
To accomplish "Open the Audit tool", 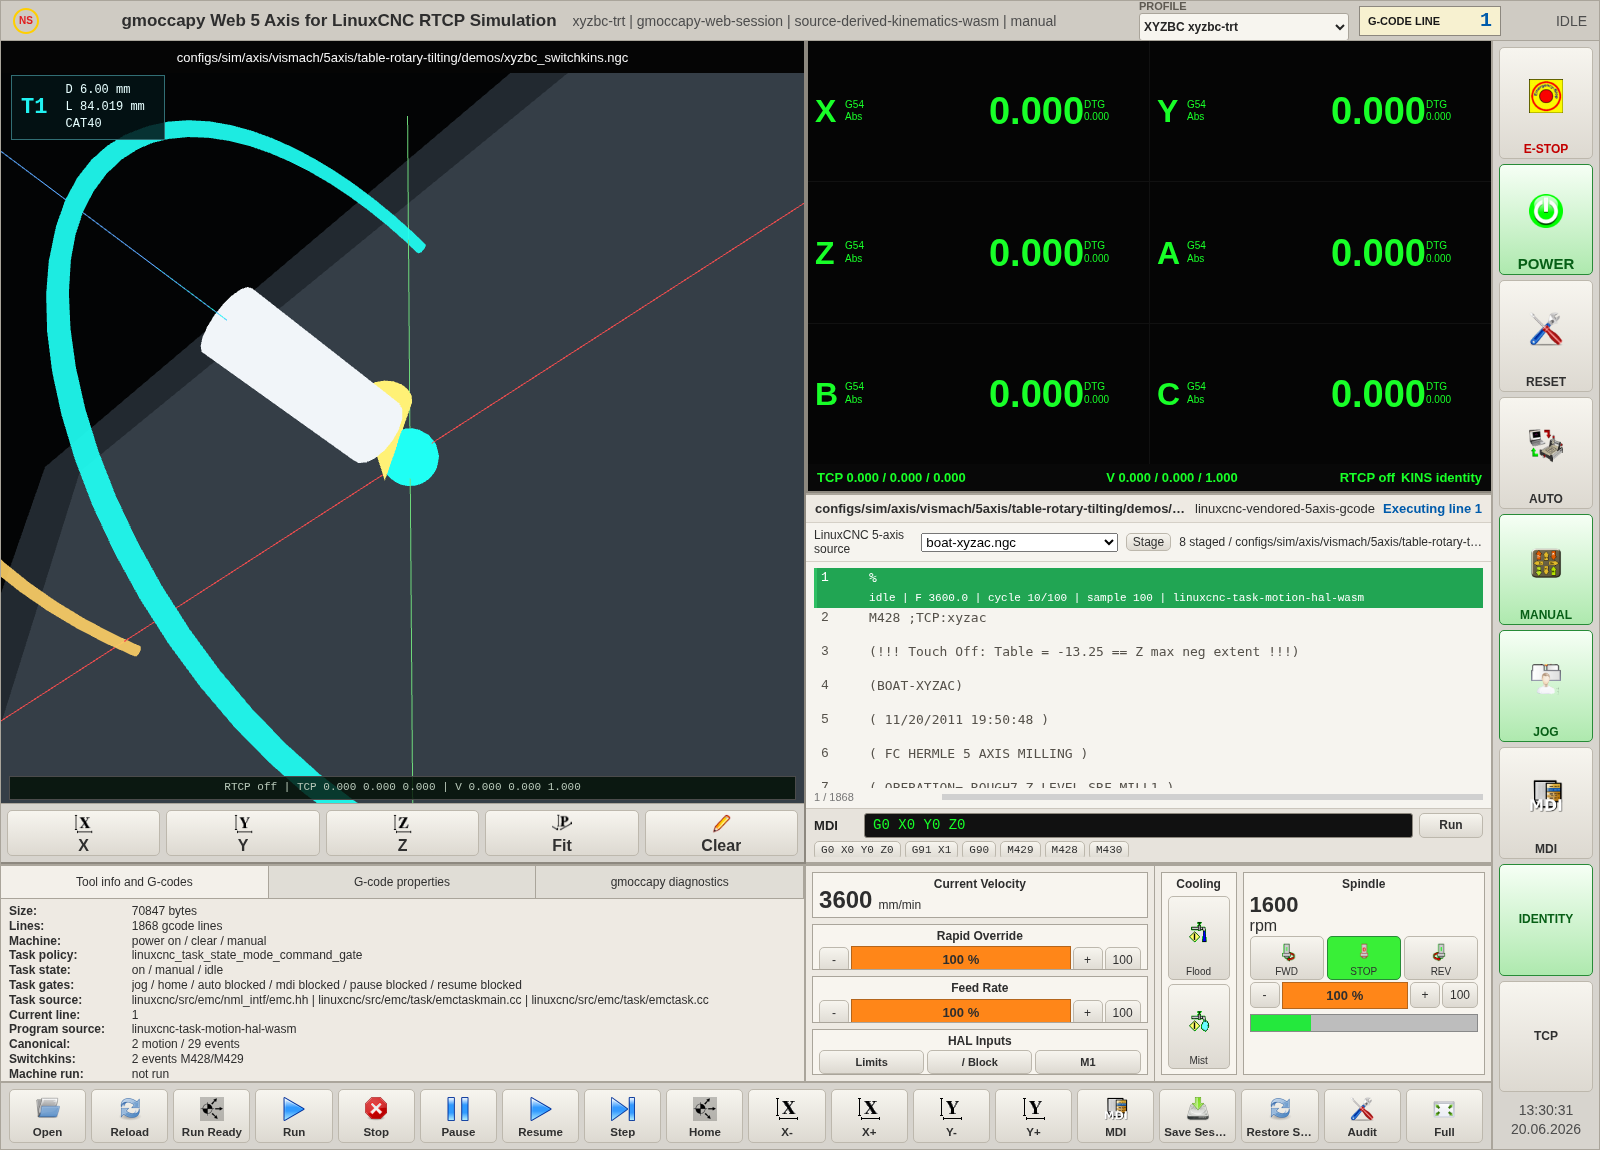I will coord(1362,1116).
